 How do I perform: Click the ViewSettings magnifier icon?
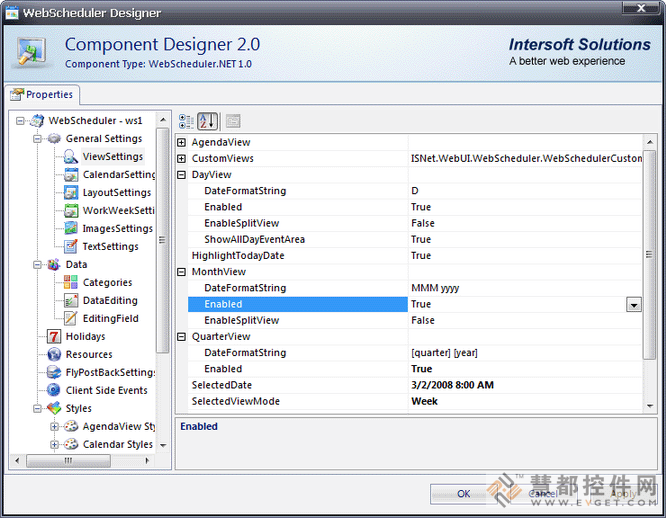[x=71, y=157]
